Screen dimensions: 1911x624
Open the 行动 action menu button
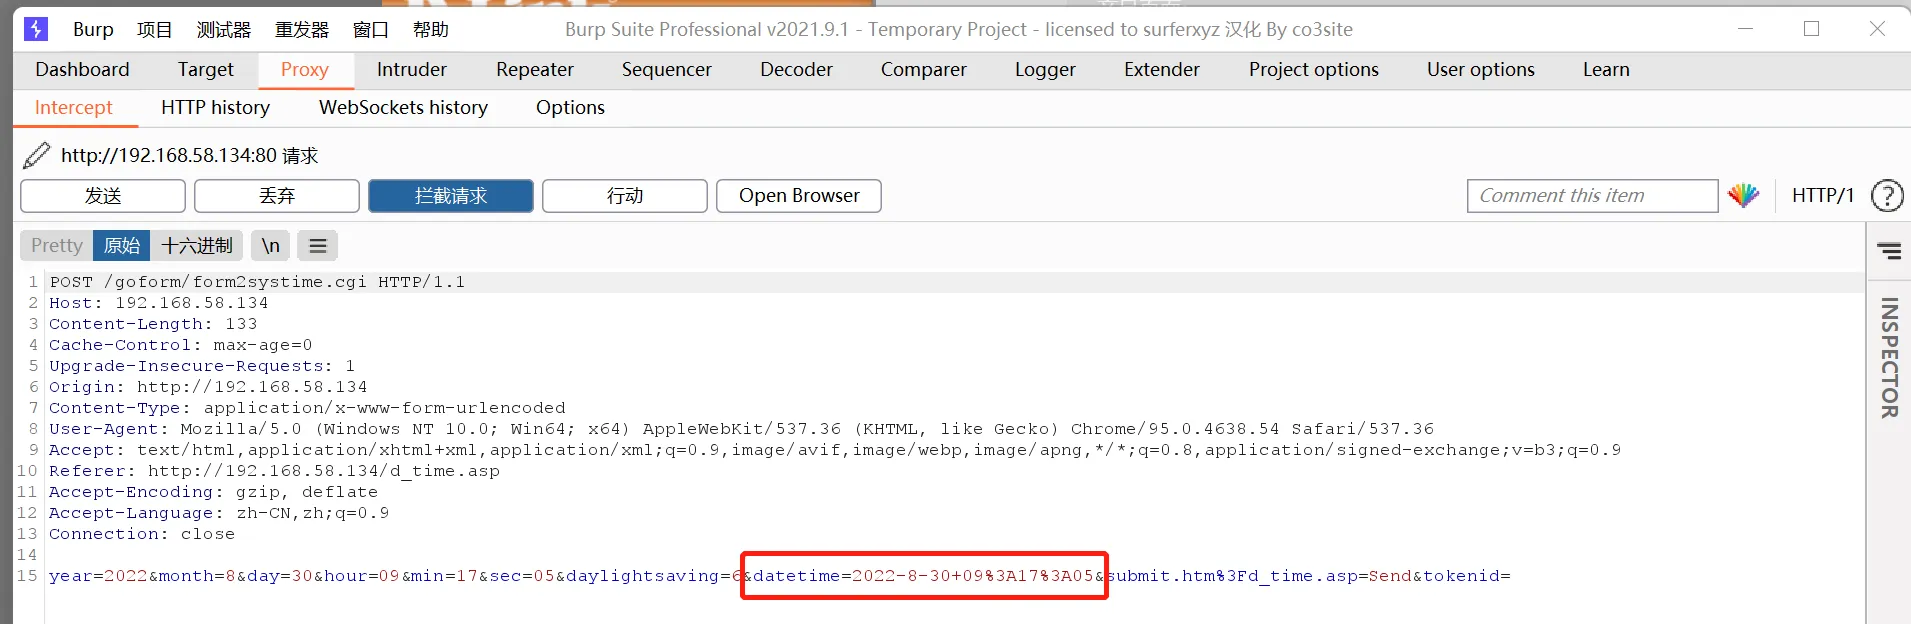(625, 196)
